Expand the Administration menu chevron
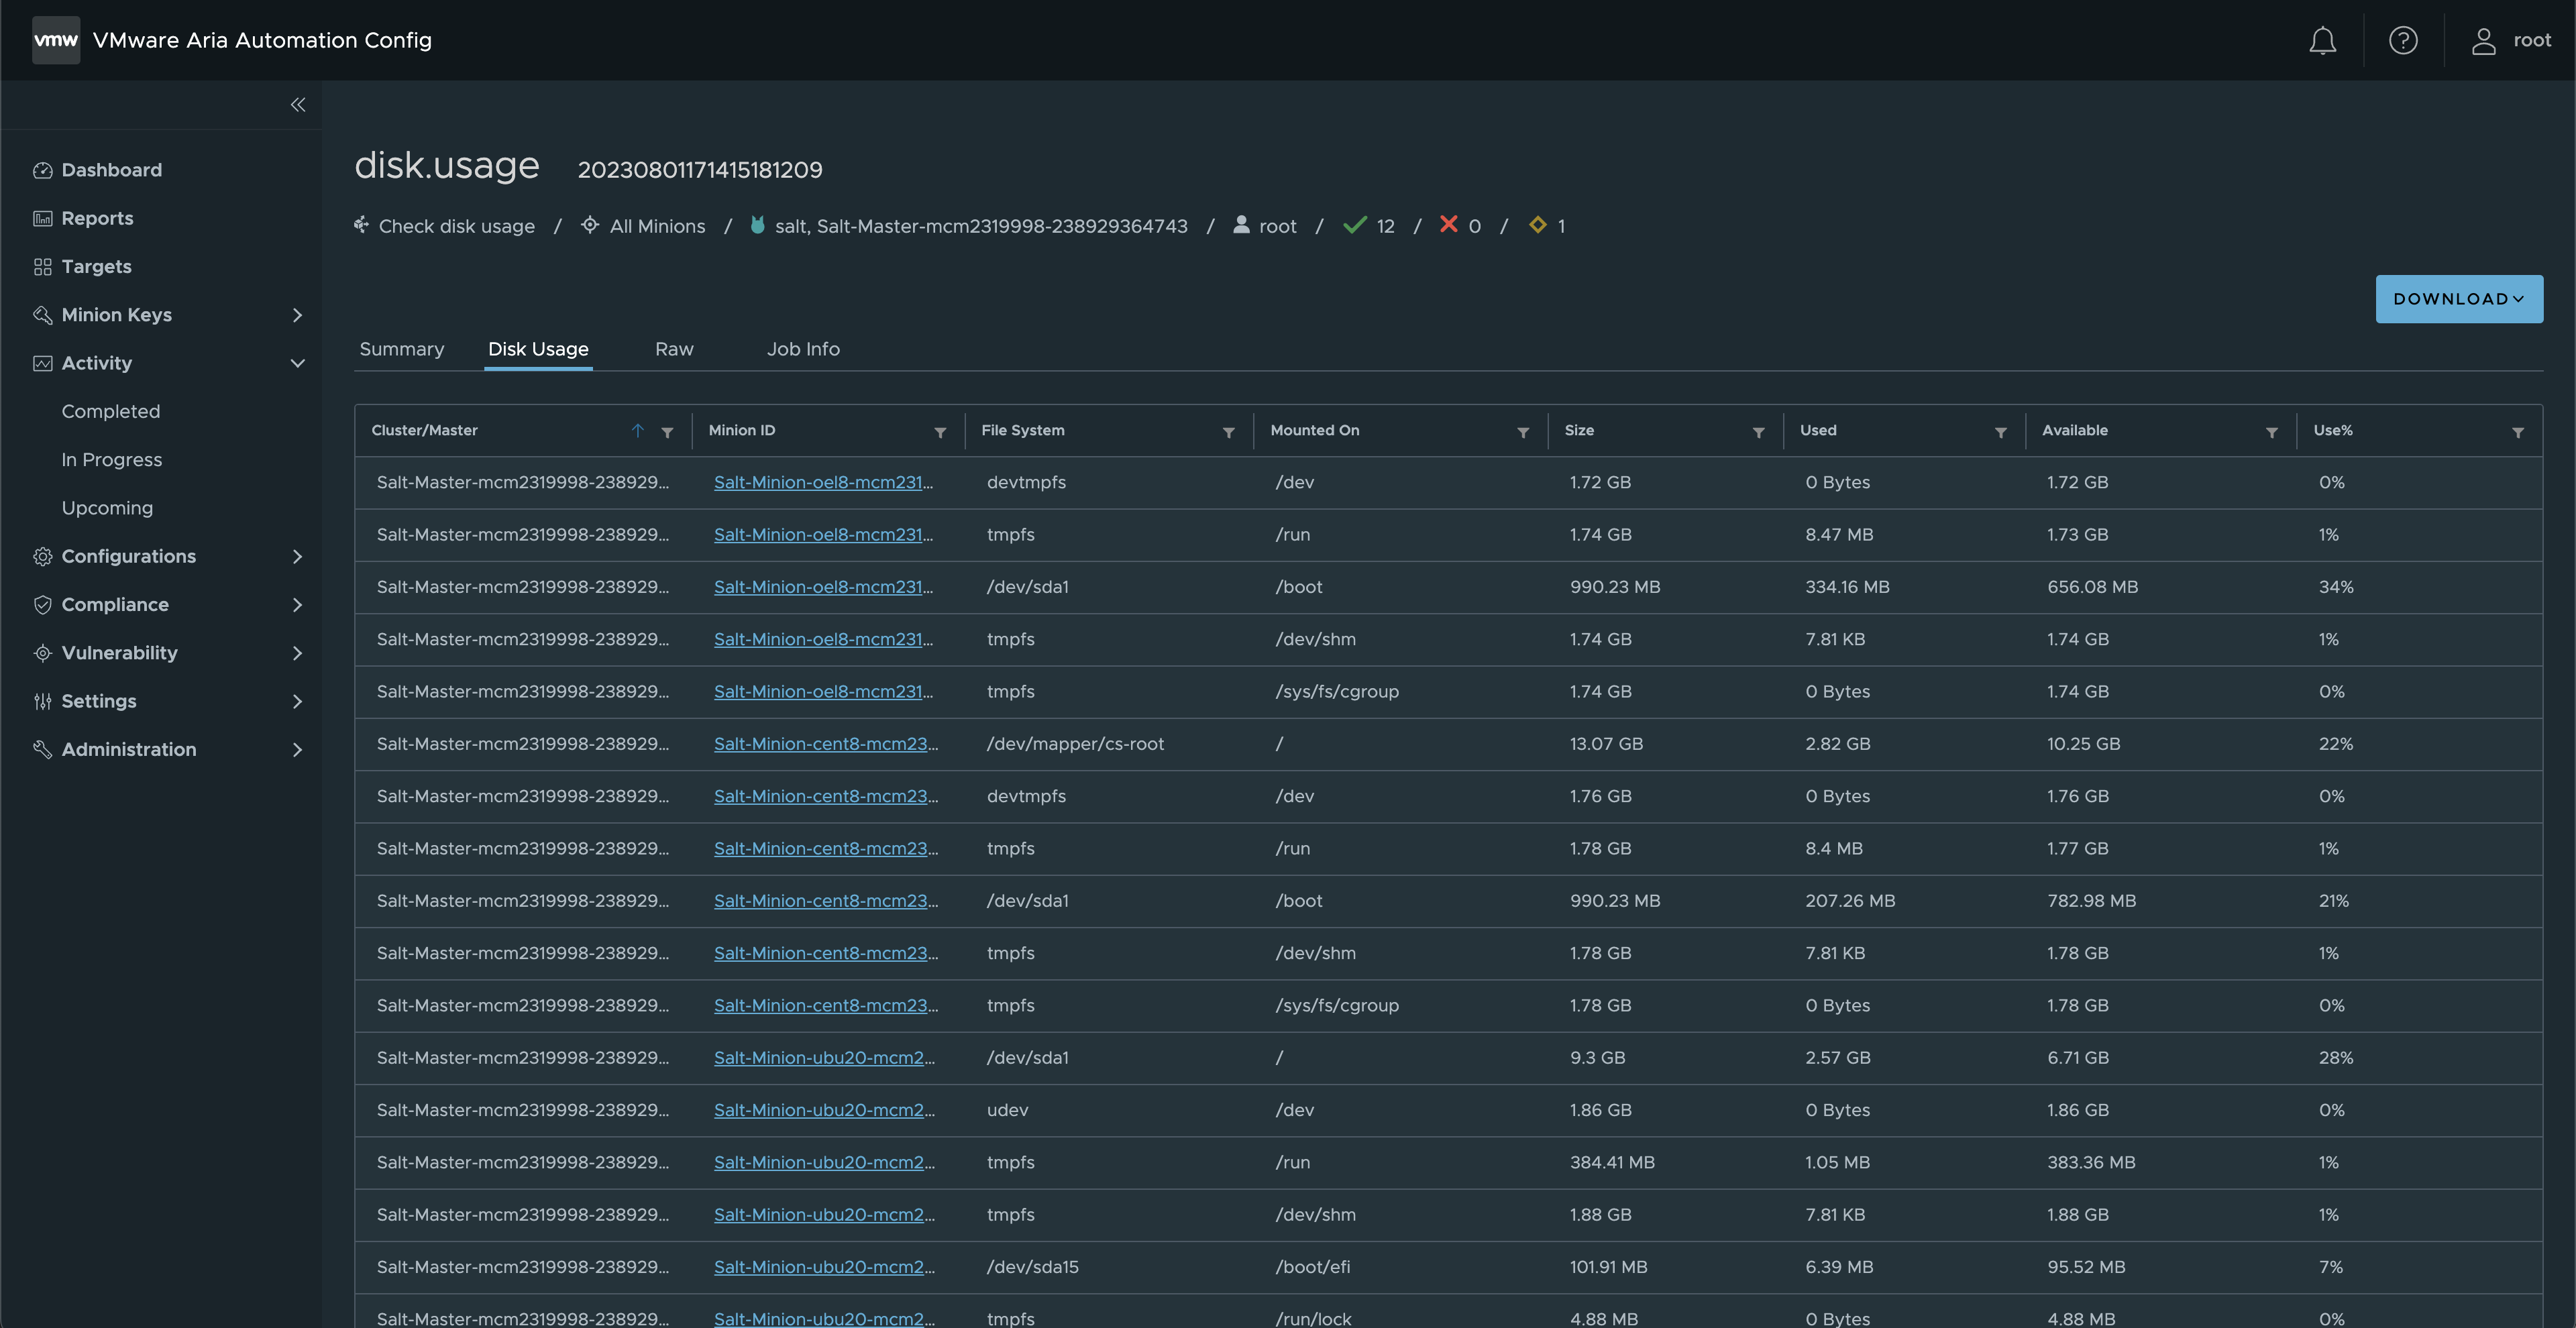Viewport: 2576px width, 1328px height. click(297, 749)
